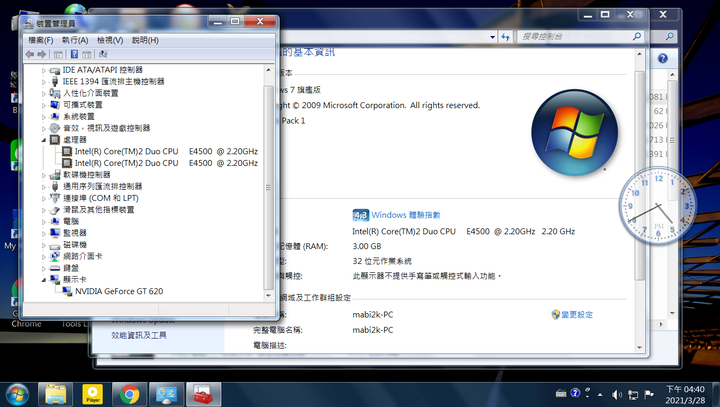
Task: Click Device Manager tree scroll-up arrow
Action: coord(269,70)
